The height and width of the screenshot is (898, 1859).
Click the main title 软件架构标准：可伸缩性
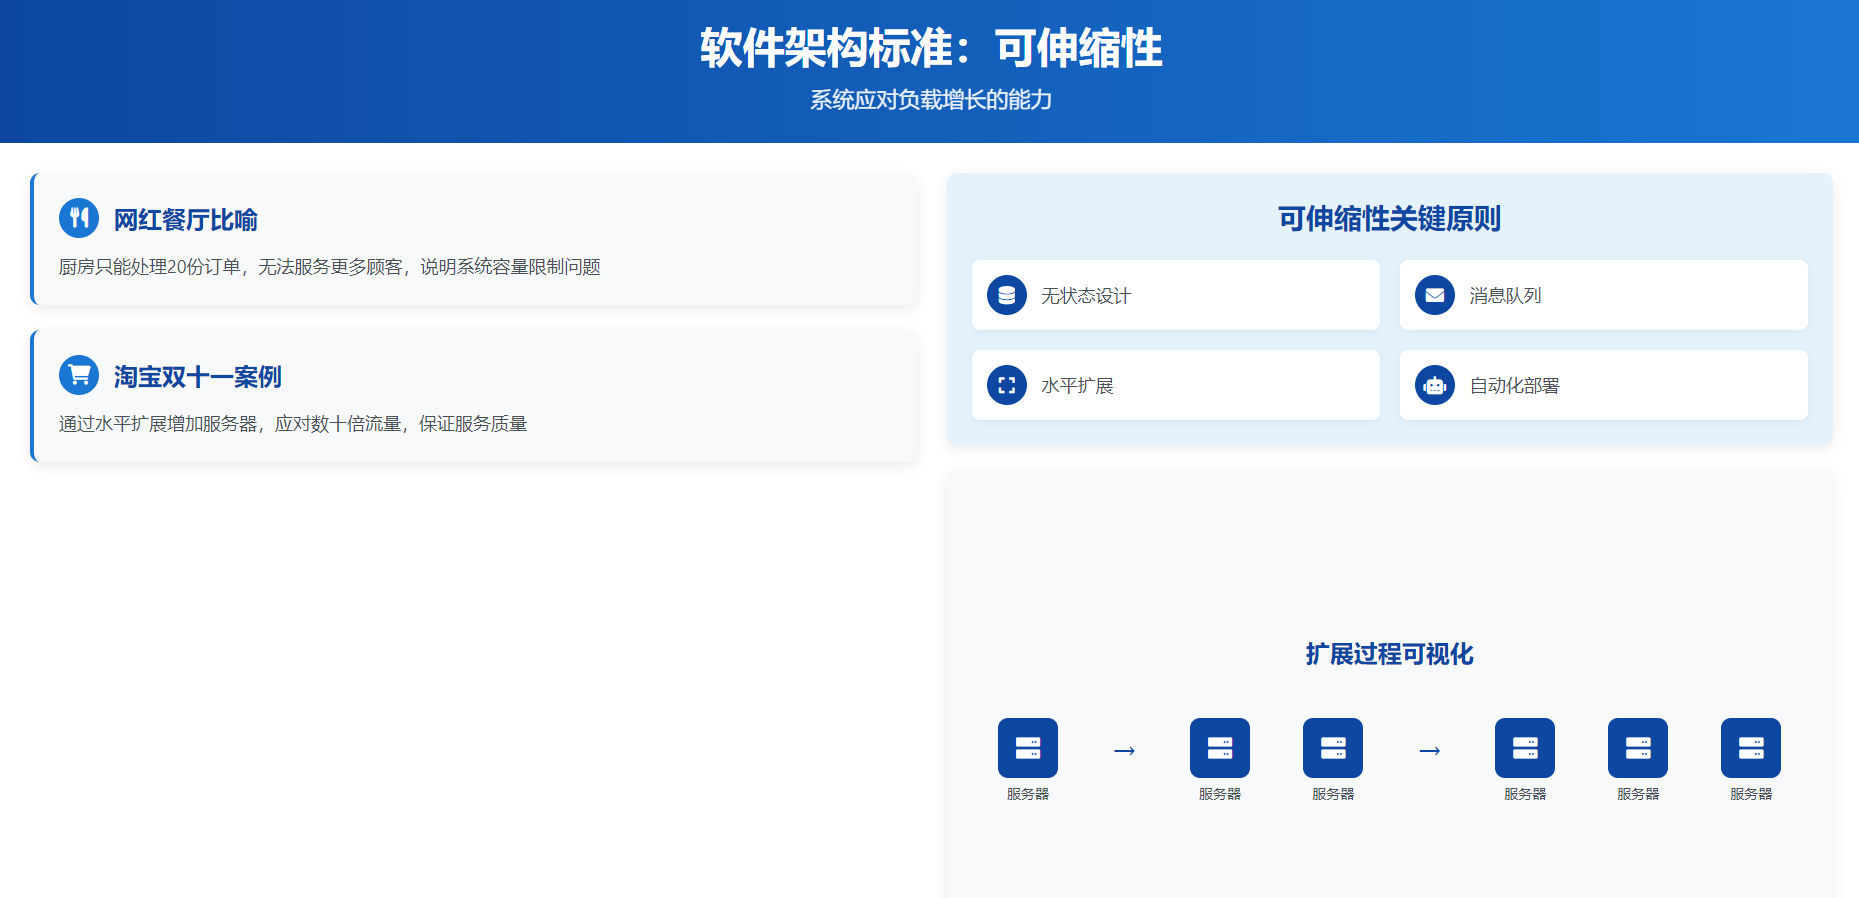(x=931, y=48)
